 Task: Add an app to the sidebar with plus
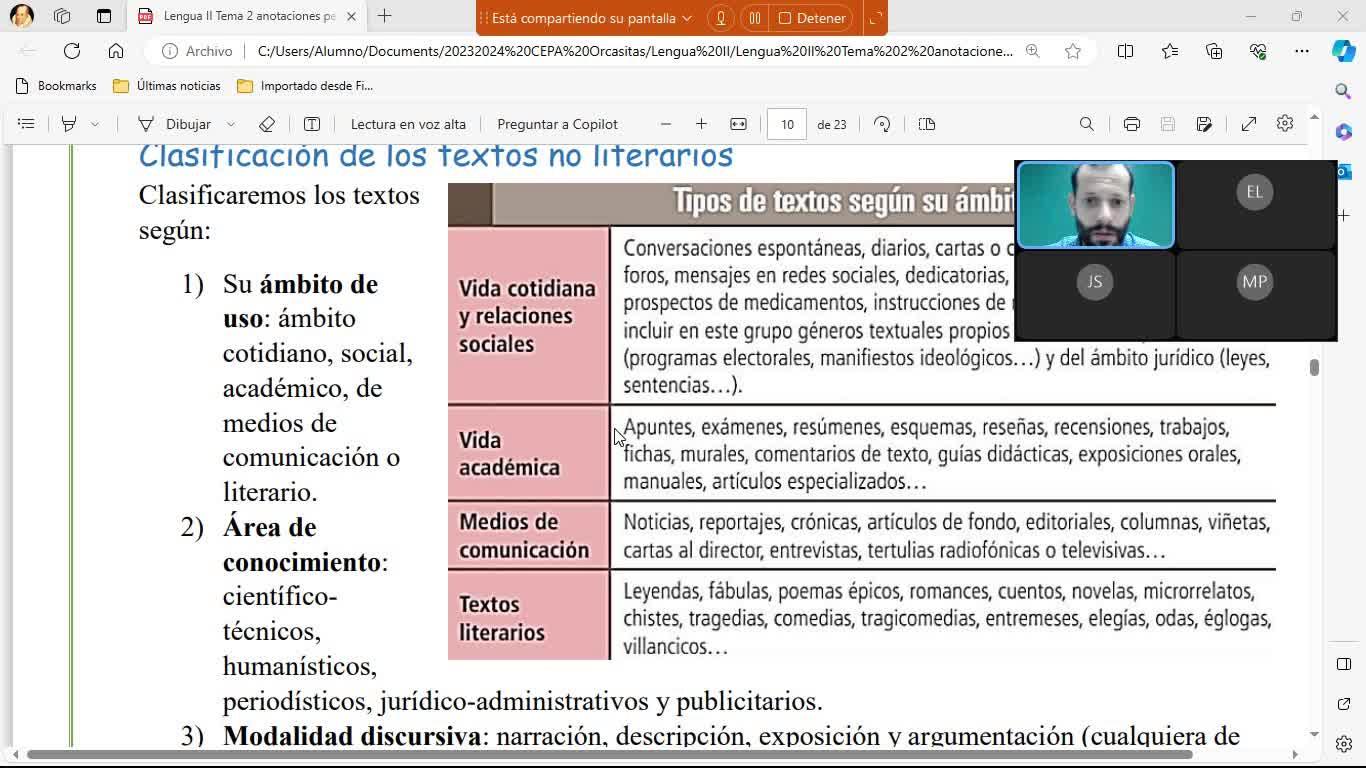(x=1343, y=215)
